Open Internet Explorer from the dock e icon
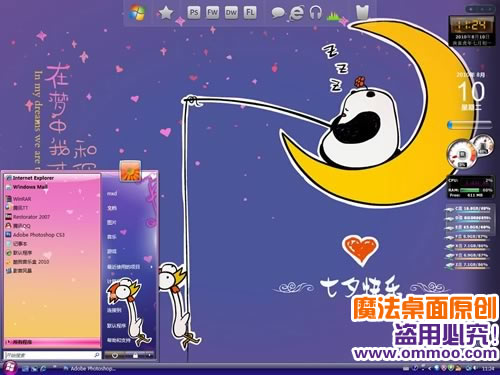 [x=296, y=13]
